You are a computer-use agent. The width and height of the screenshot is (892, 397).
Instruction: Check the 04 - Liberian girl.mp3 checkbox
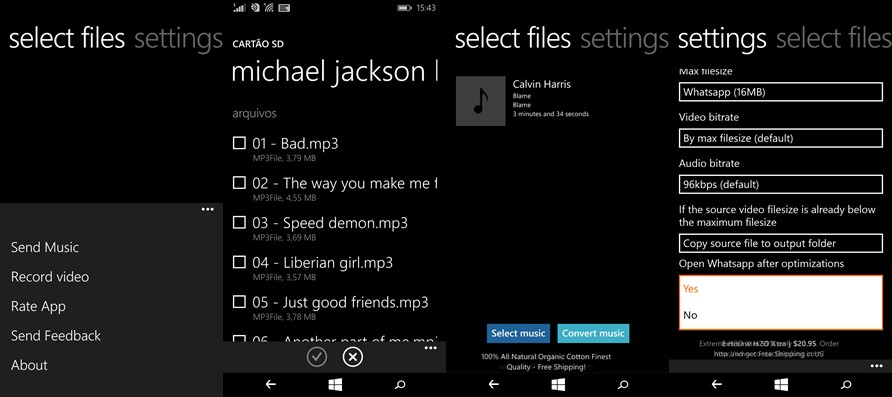[x=239, y=262]
